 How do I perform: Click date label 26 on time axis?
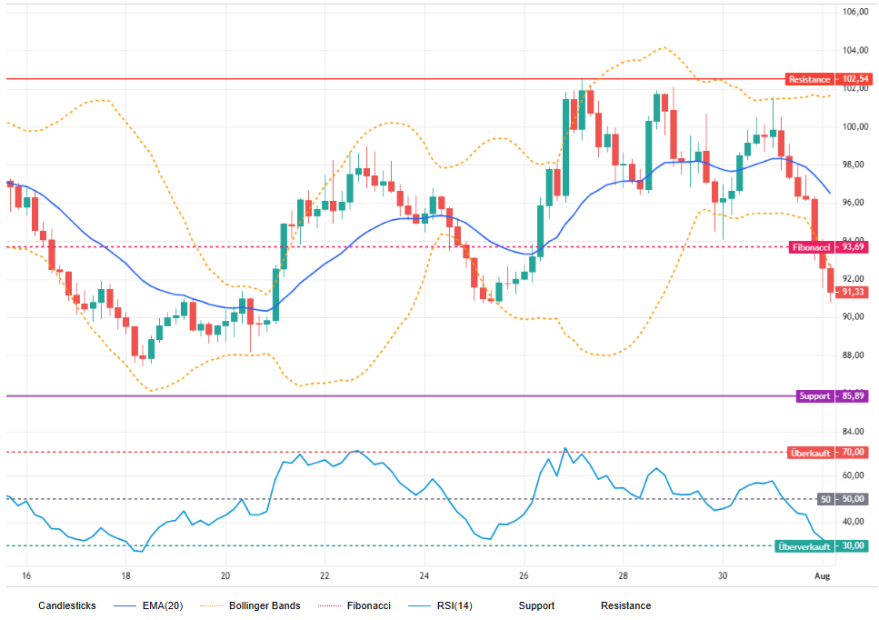pyautogui.click(x=524, y=576)
